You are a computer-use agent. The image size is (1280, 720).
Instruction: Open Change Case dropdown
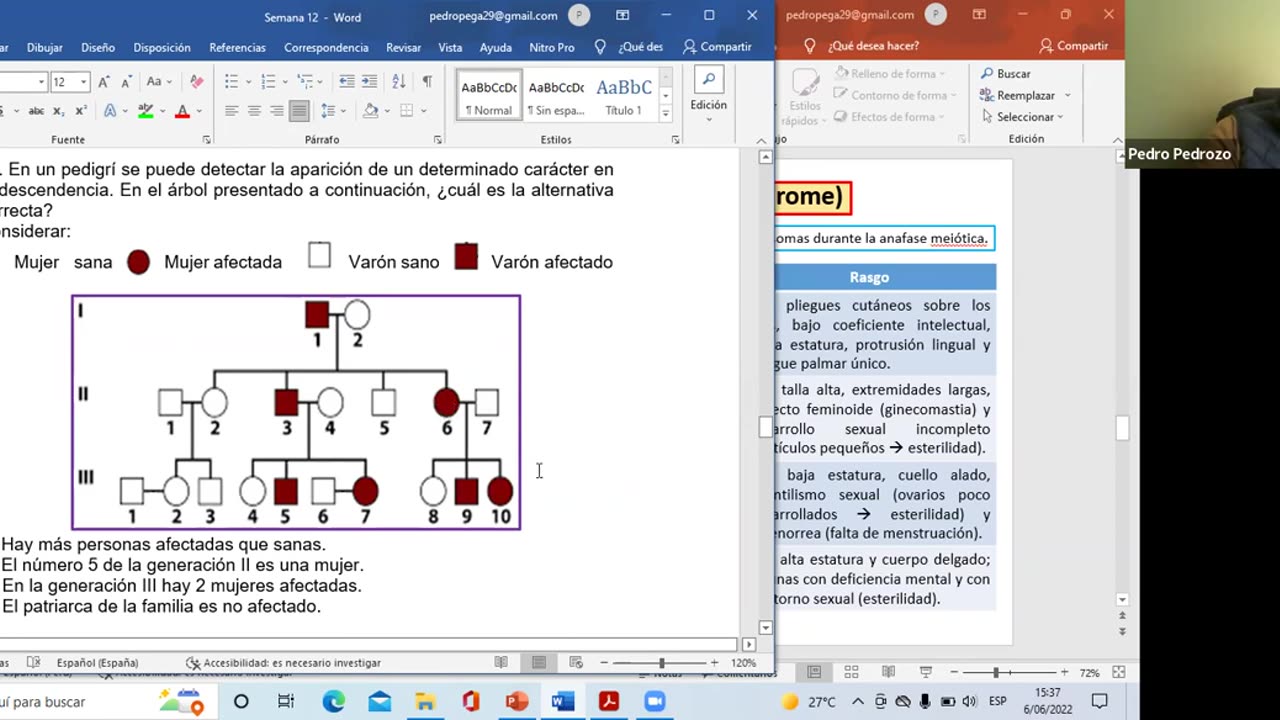click(159, 82)
